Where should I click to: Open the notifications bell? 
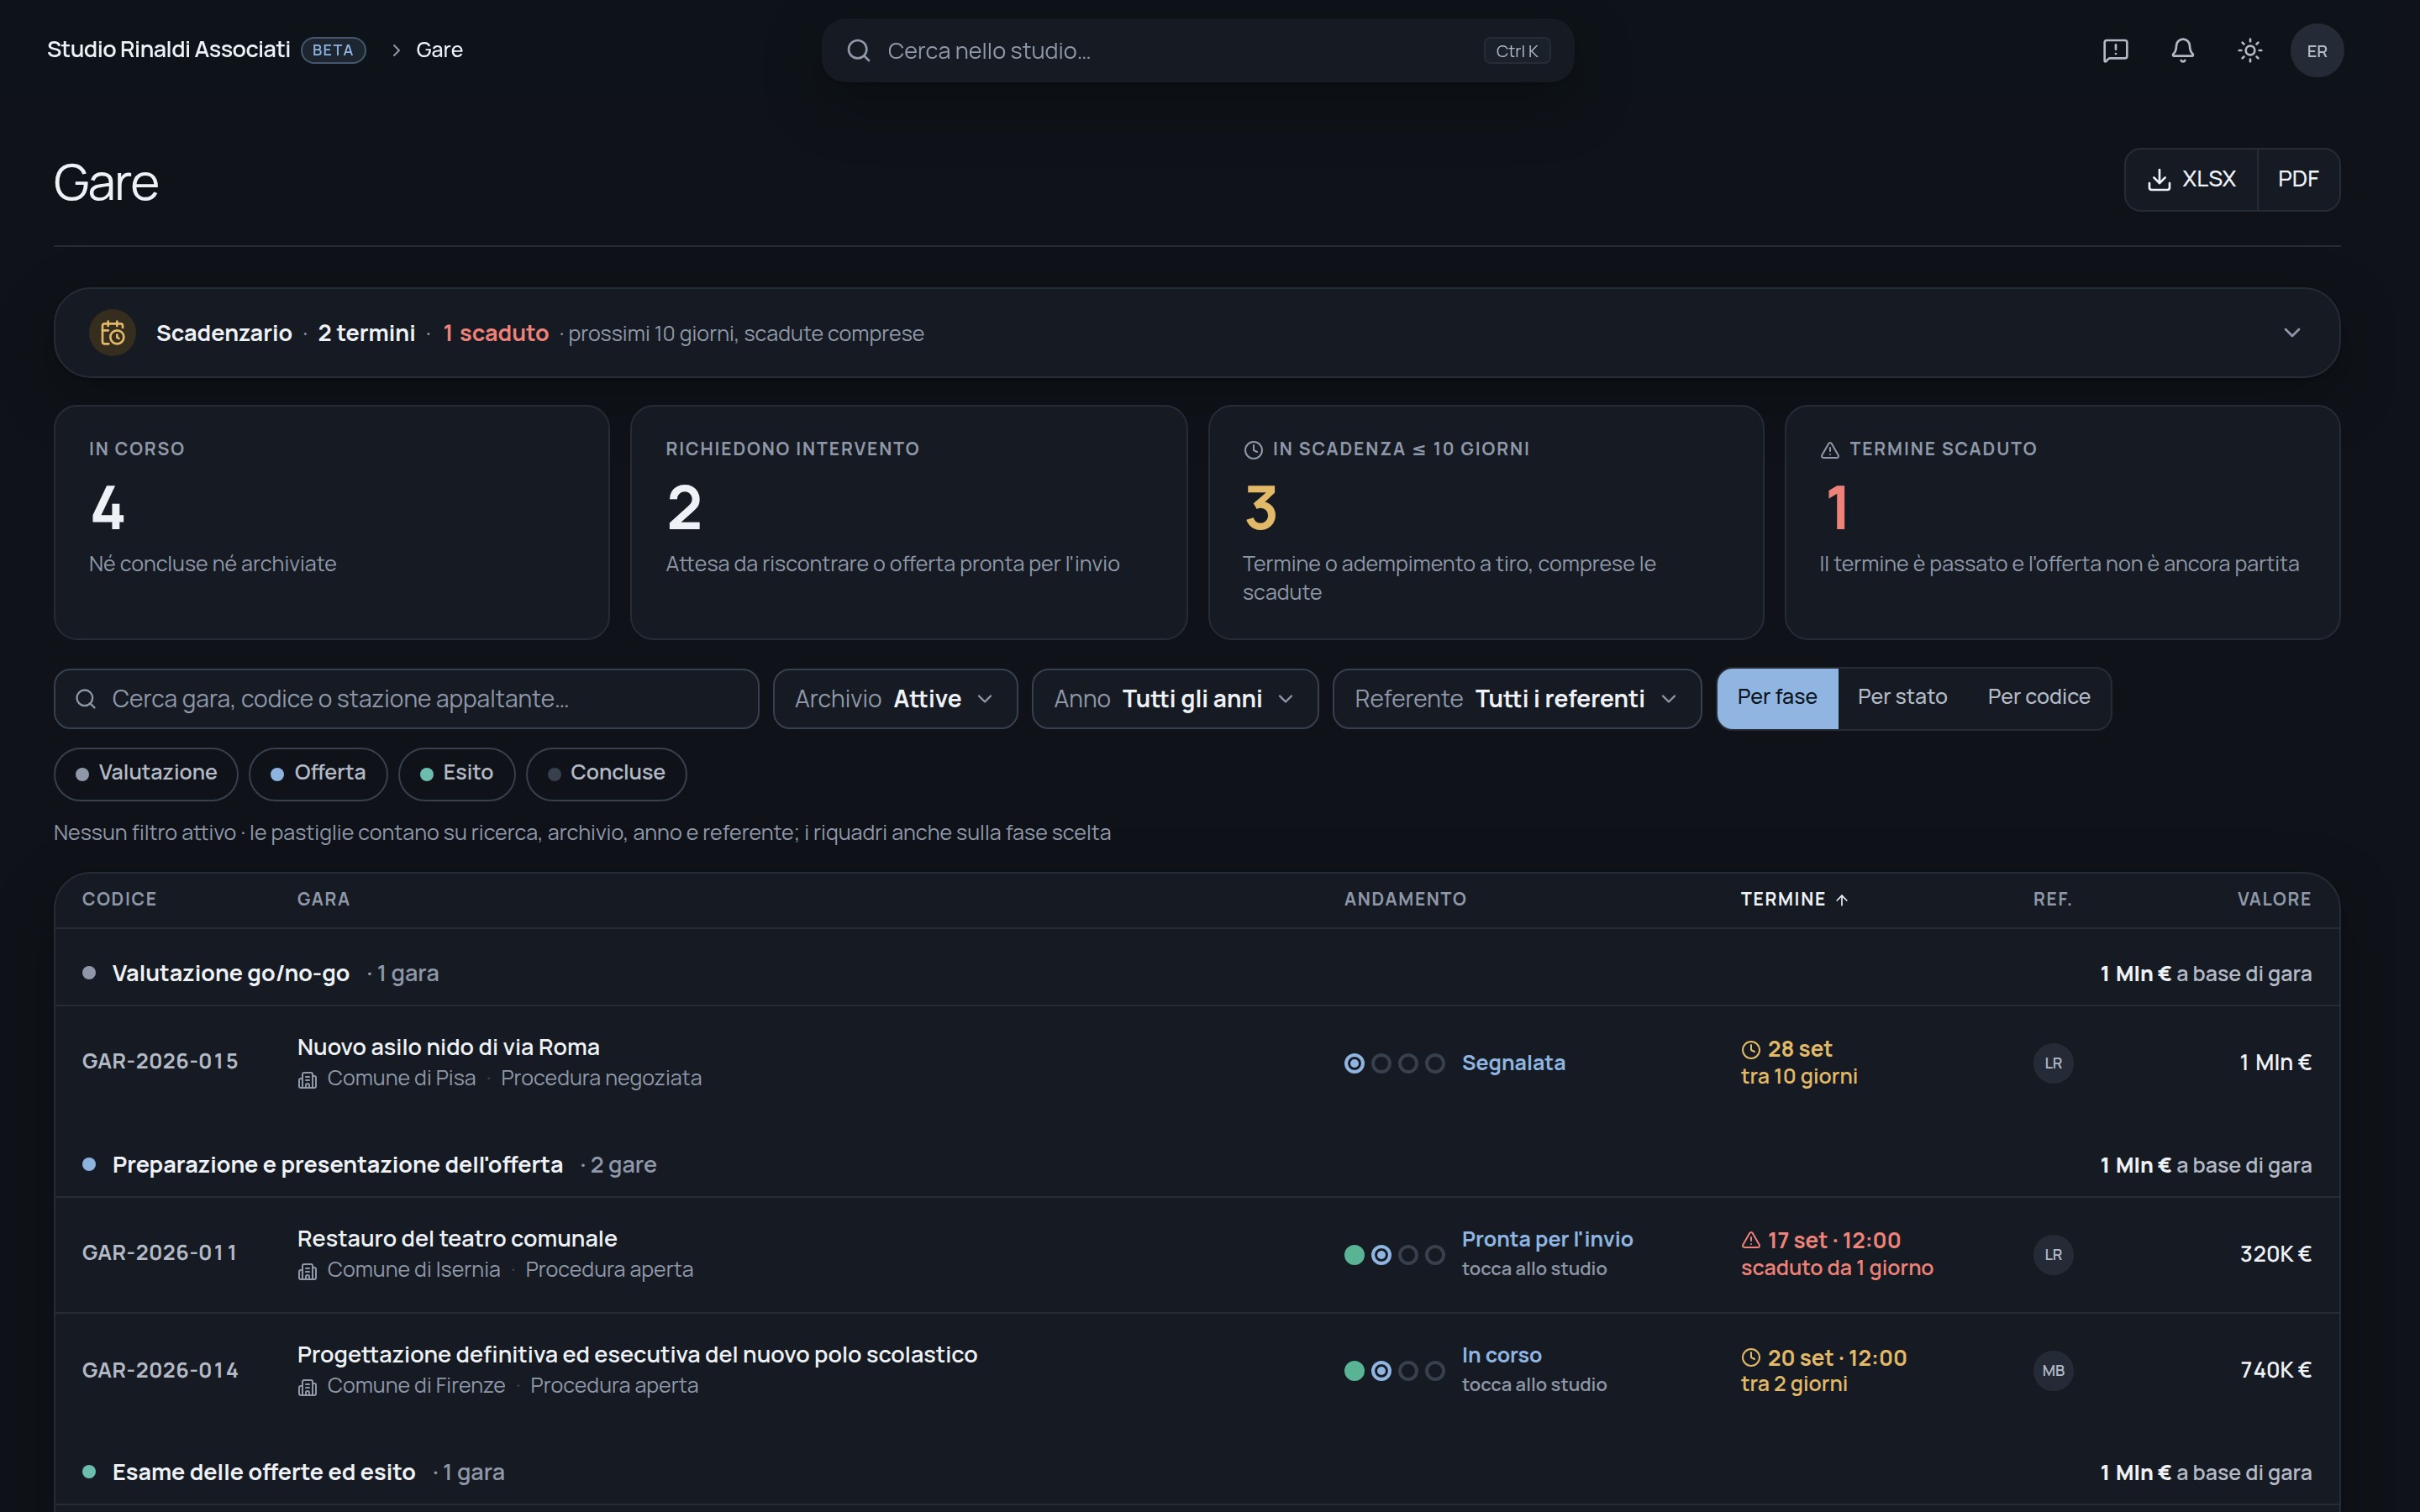(2182, 50)
